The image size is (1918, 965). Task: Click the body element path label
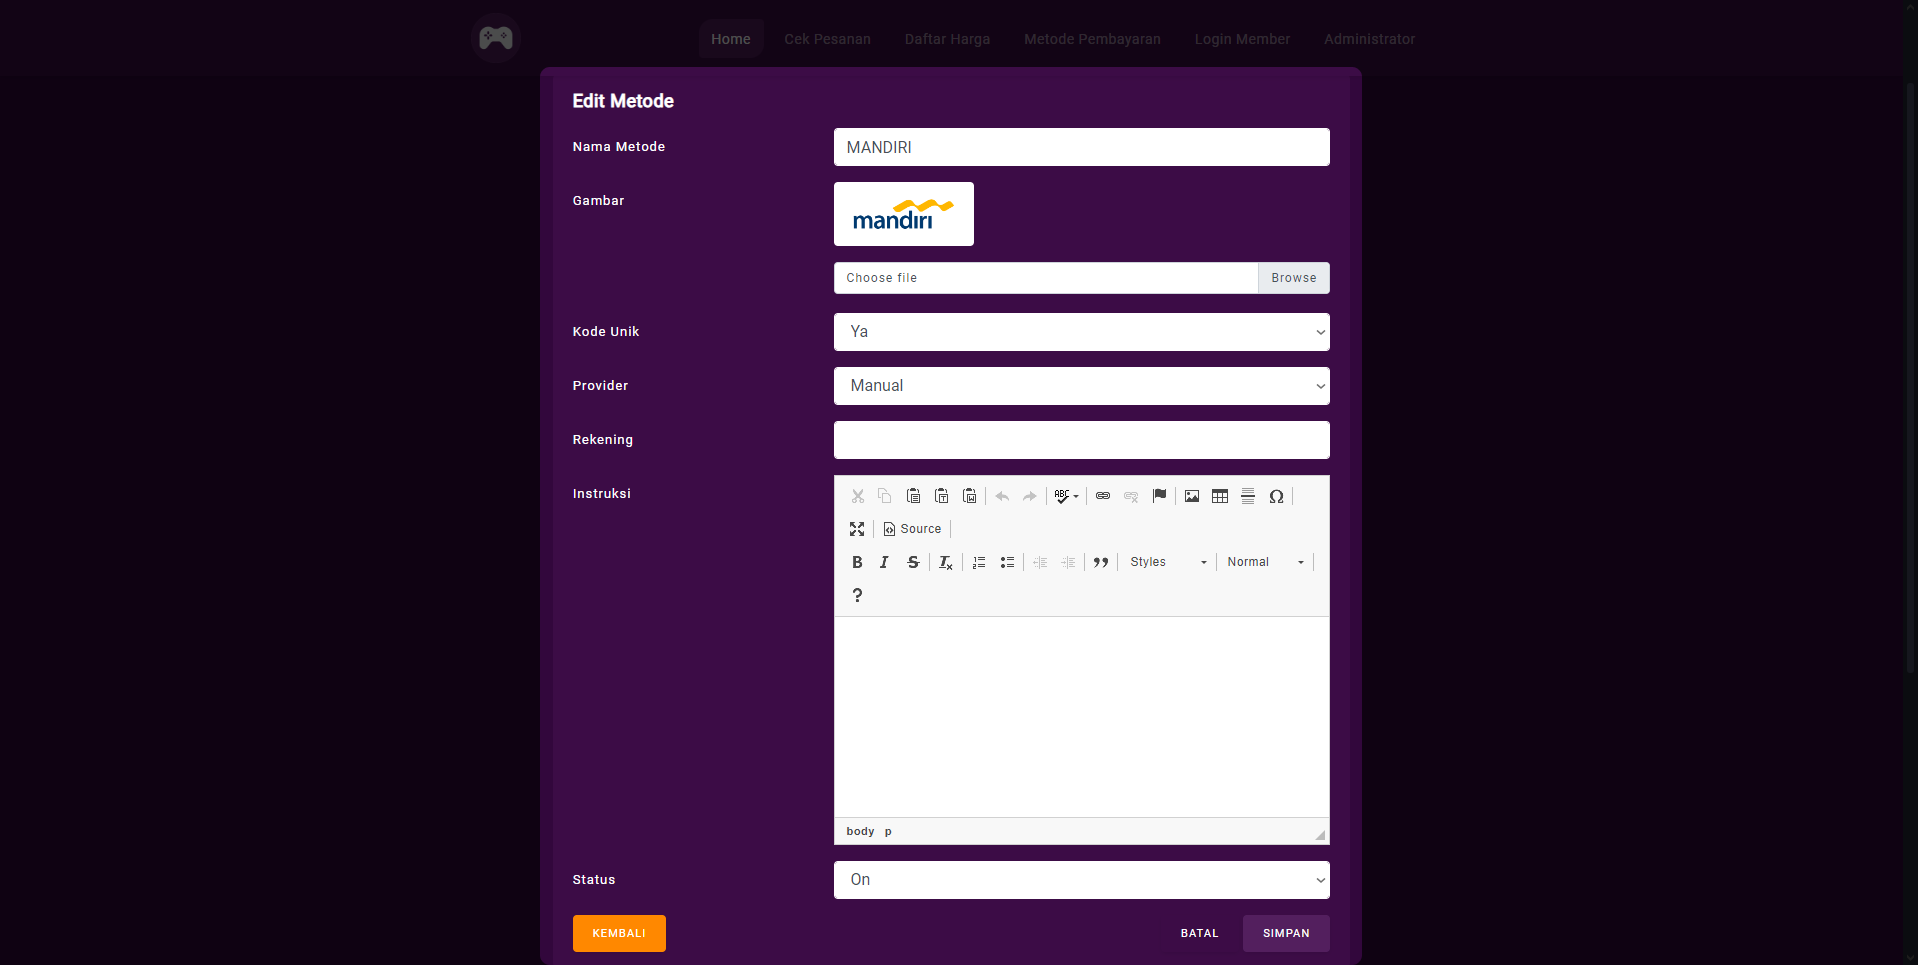point(860,831)
